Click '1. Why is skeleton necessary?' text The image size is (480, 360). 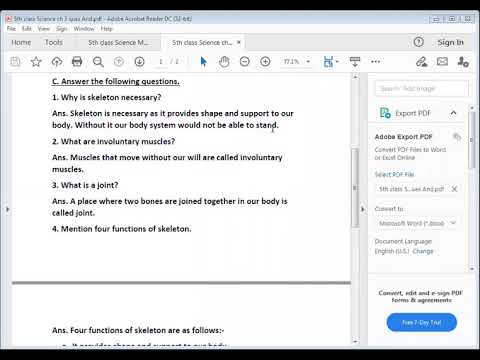(107, 97)
